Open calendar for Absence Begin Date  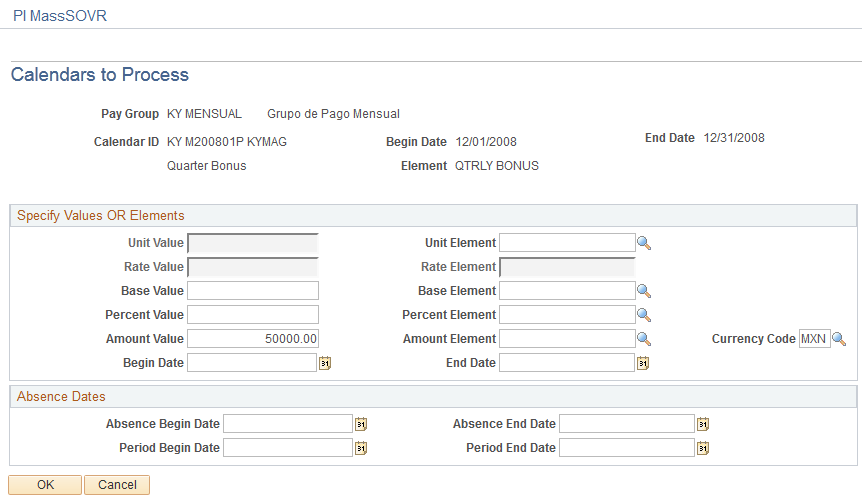(361, 424)
